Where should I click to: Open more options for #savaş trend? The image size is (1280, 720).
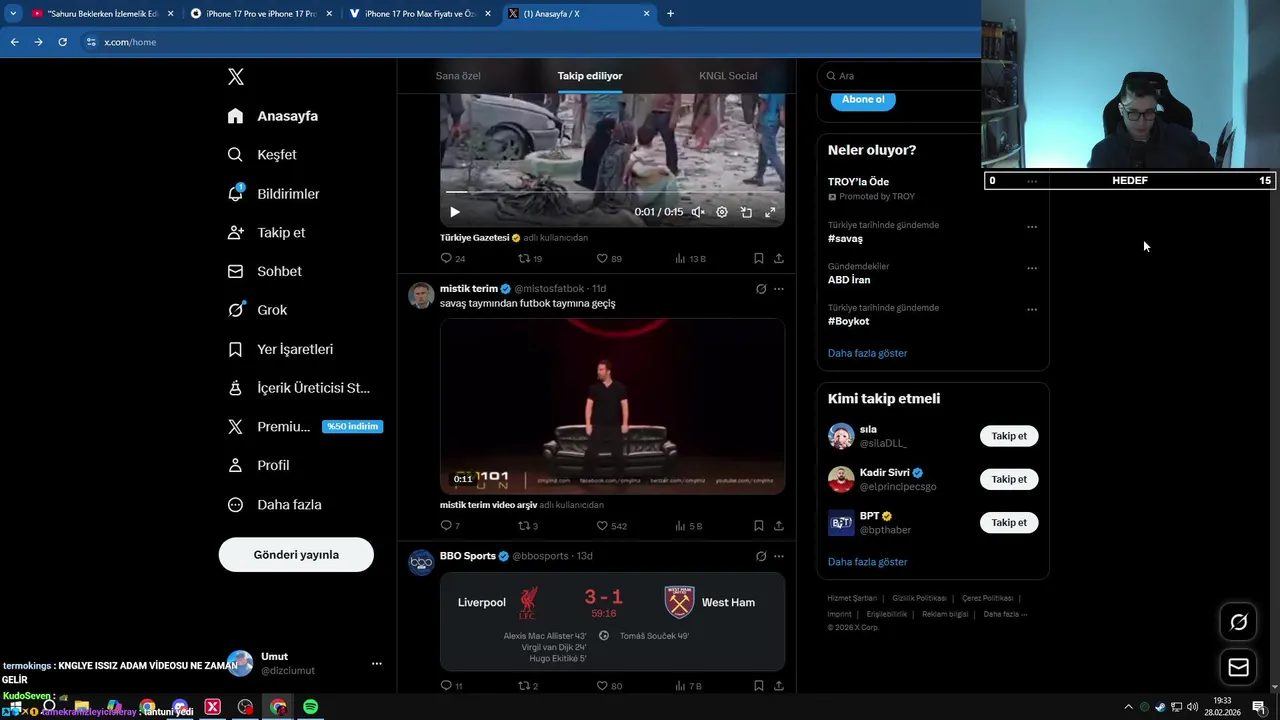point(1032,227)
